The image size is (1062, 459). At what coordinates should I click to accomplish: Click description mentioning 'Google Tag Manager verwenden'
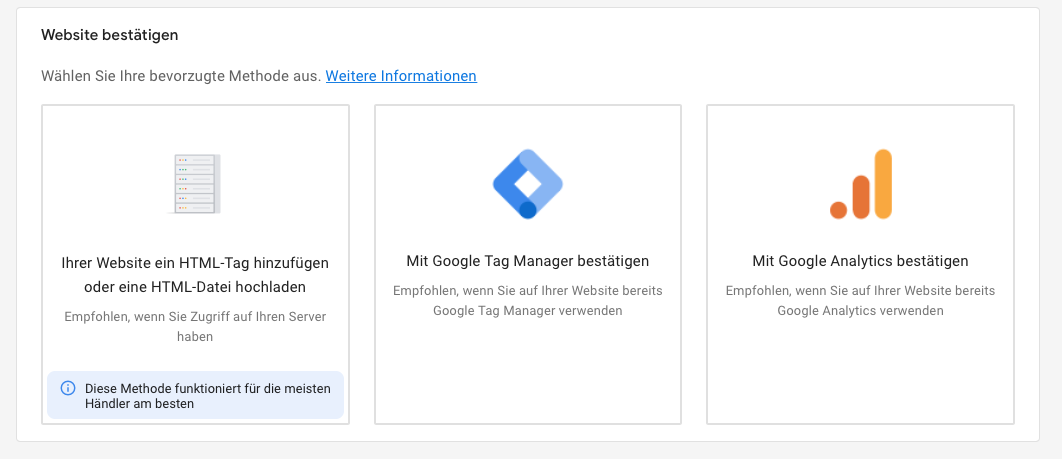click(528, 301)
